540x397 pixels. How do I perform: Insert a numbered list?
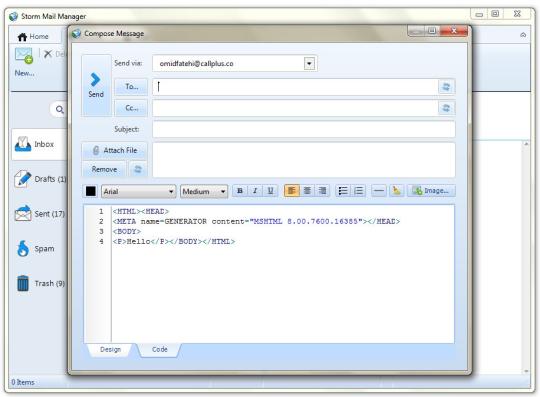[359, 191]
